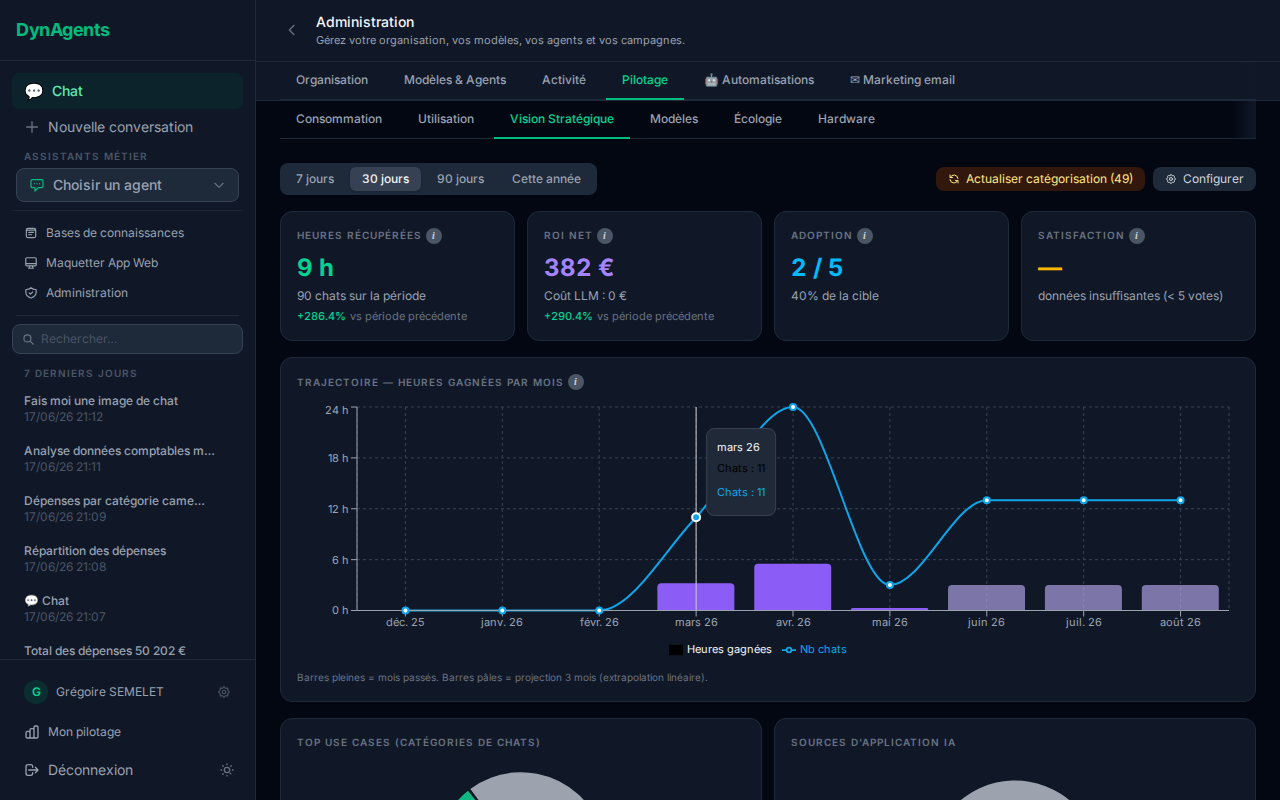Select the 7 jours period

point(315,179)
